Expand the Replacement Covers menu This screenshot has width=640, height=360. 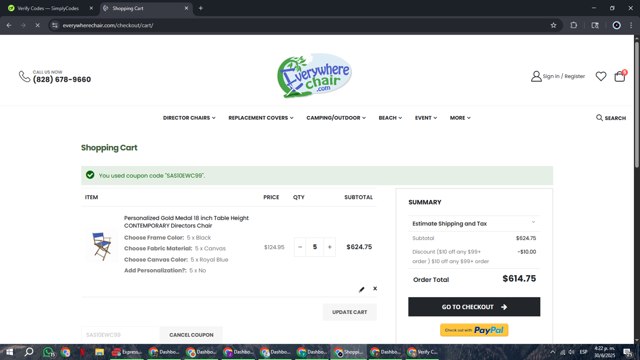[x=261, y=118]
